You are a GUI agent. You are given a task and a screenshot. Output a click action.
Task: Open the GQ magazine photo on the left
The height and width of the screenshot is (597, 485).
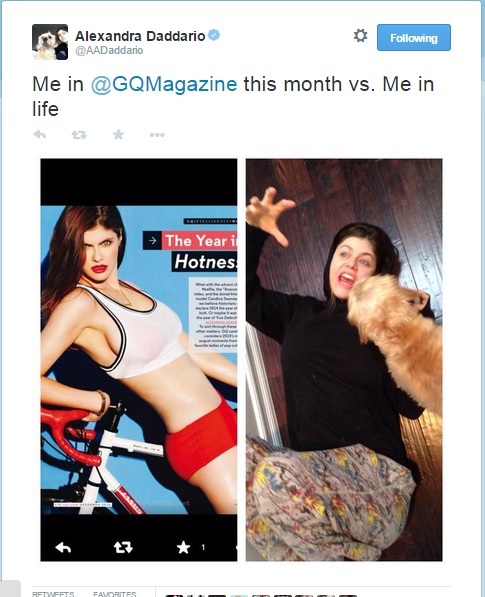[x=139, y=360]
